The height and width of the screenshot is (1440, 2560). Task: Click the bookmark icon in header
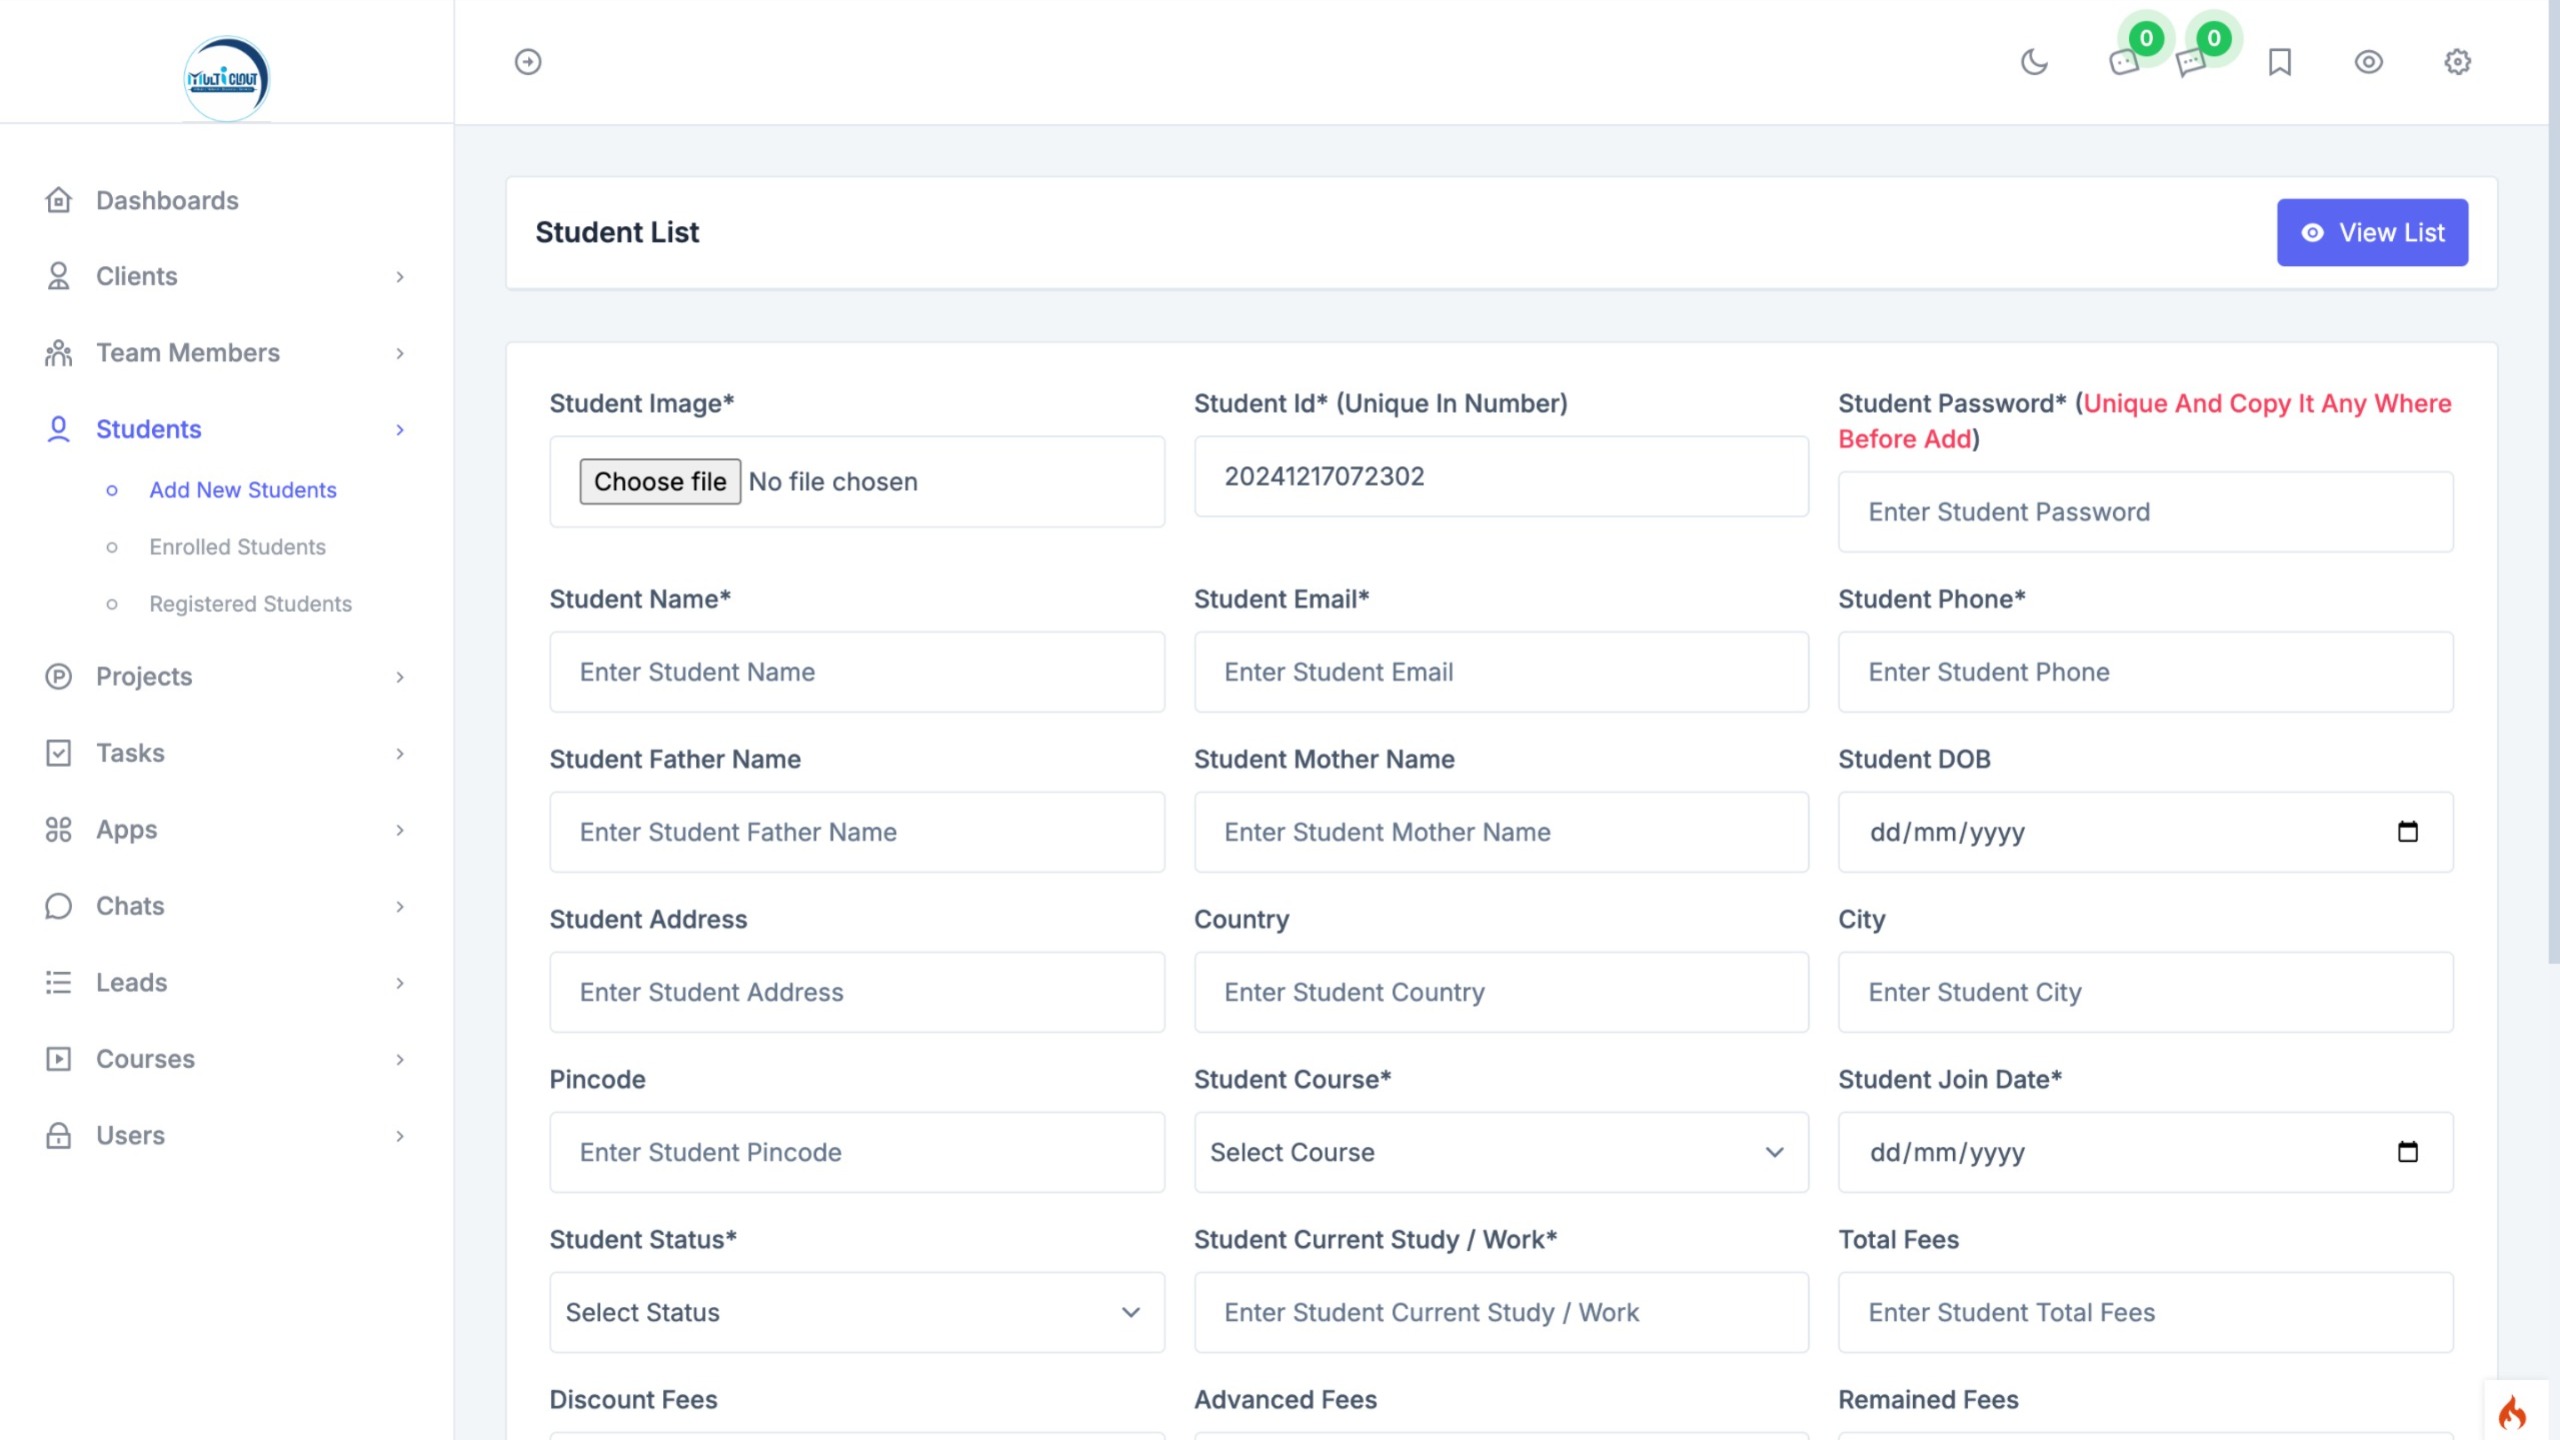pos(2280,62)
